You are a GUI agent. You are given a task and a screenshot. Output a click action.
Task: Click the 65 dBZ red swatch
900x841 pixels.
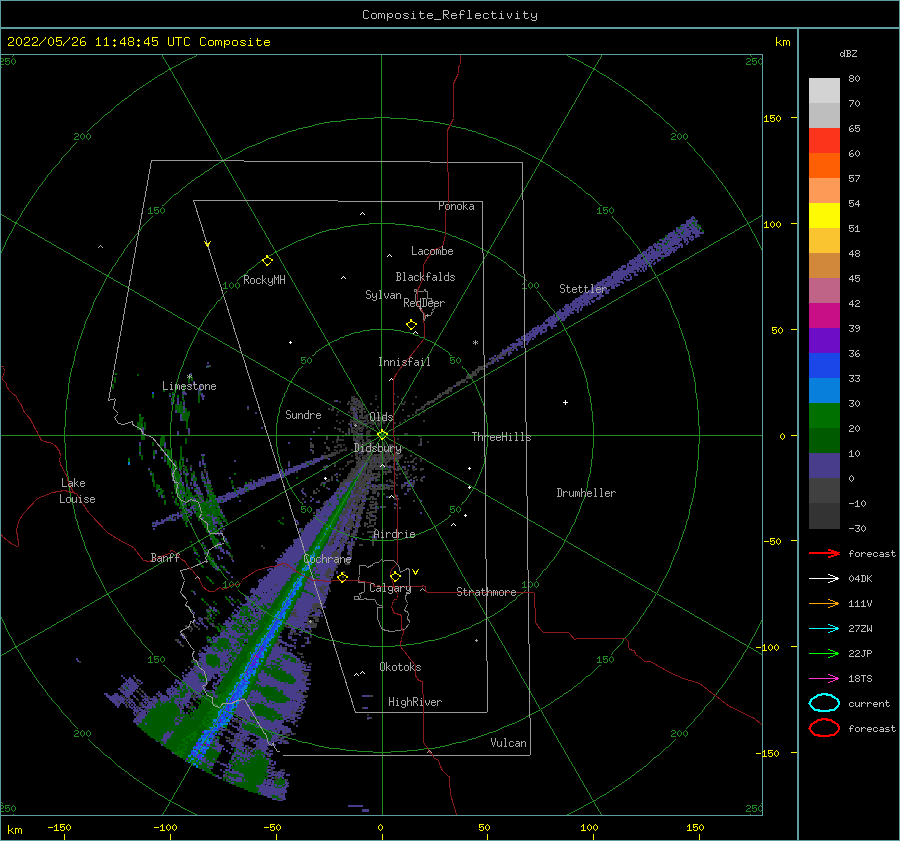[824, 140]
